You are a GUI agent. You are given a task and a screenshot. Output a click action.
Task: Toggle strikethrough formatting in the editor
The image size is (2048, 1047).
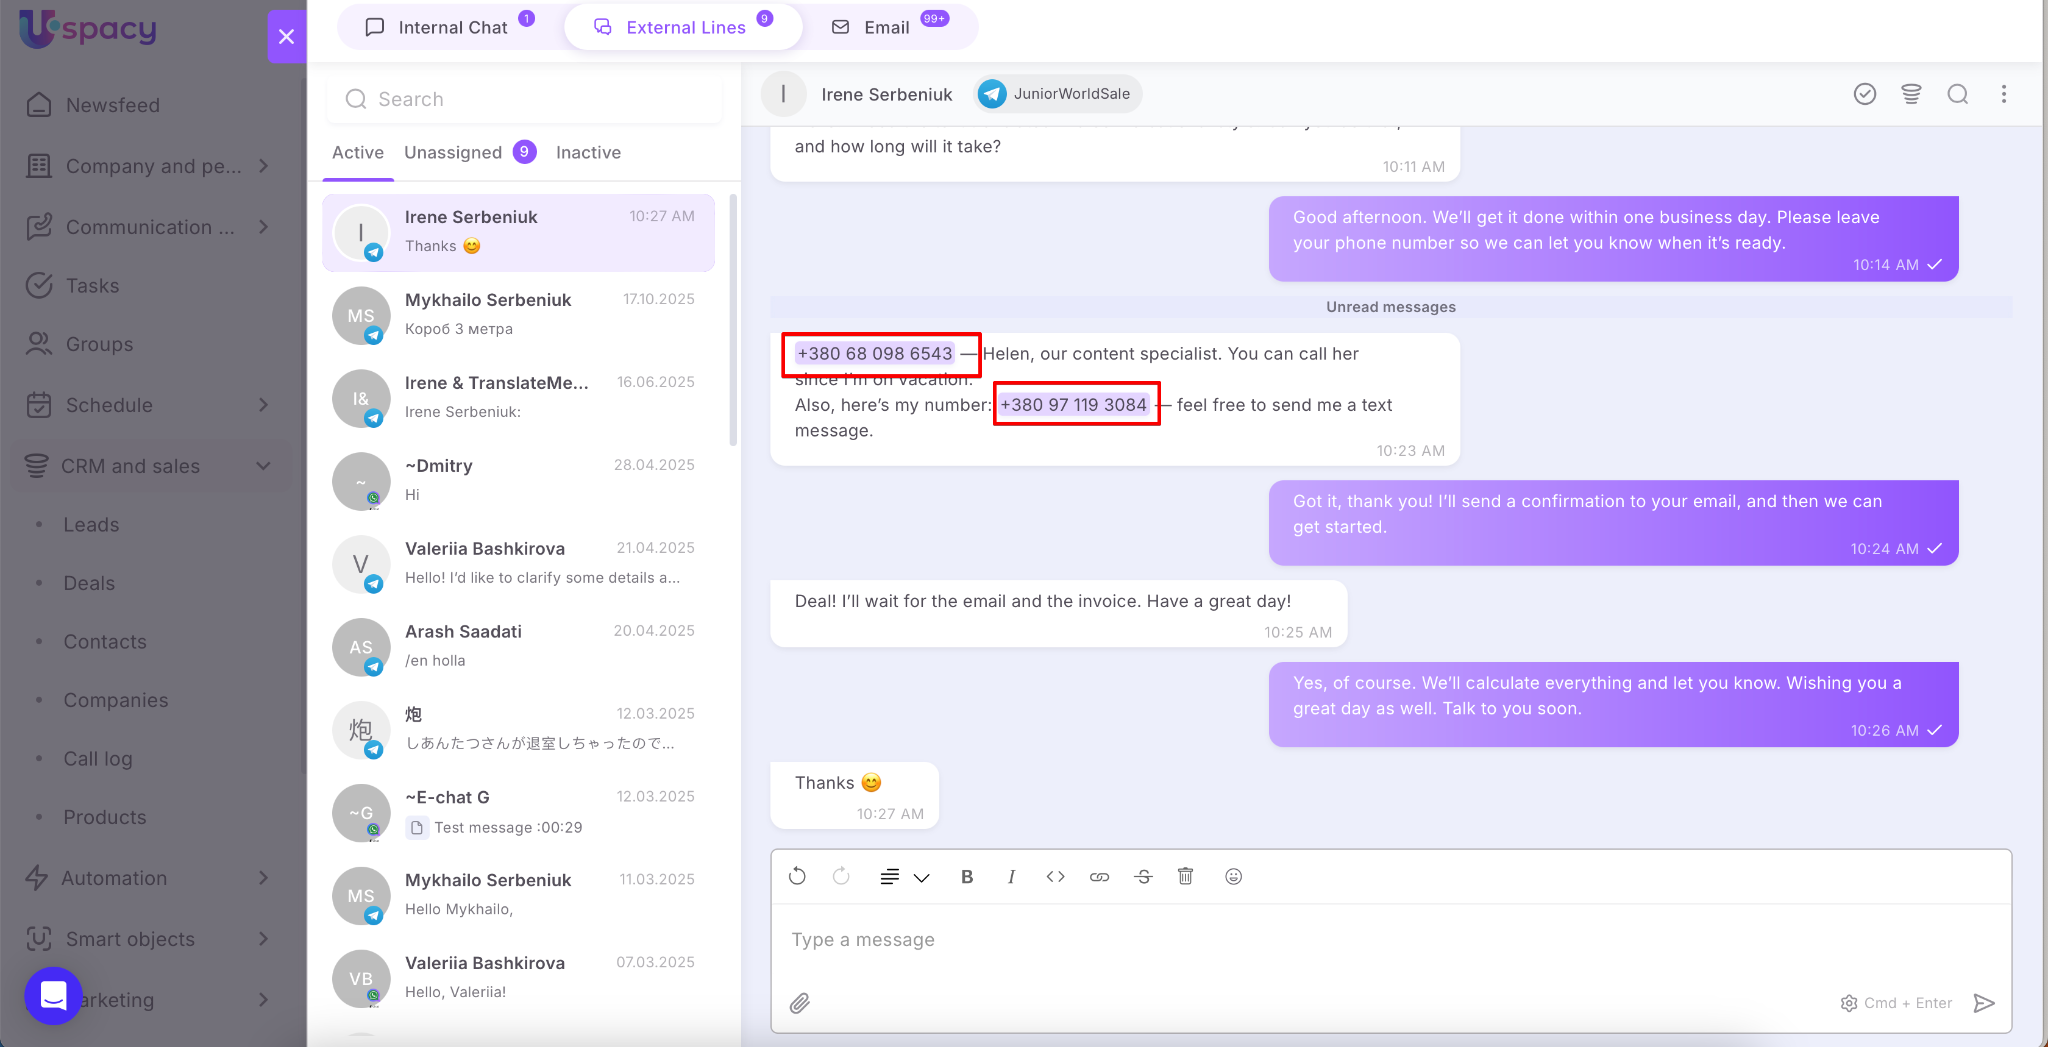(x=1143, y=877)
